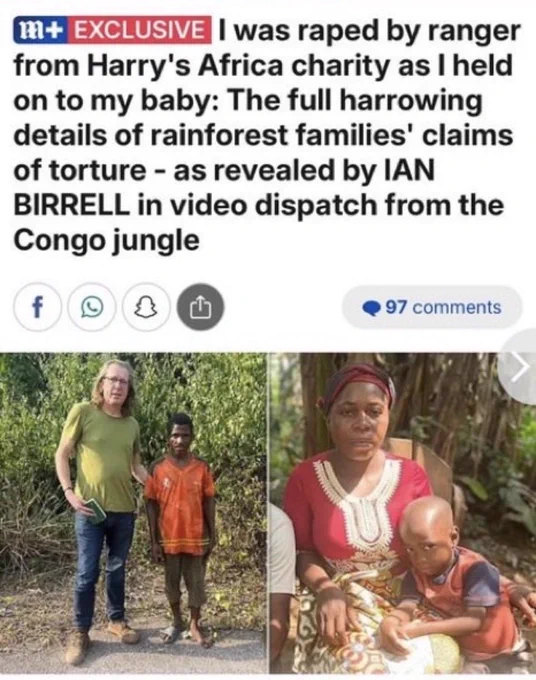View the right photo of woman with child

[x=403, y=513]
